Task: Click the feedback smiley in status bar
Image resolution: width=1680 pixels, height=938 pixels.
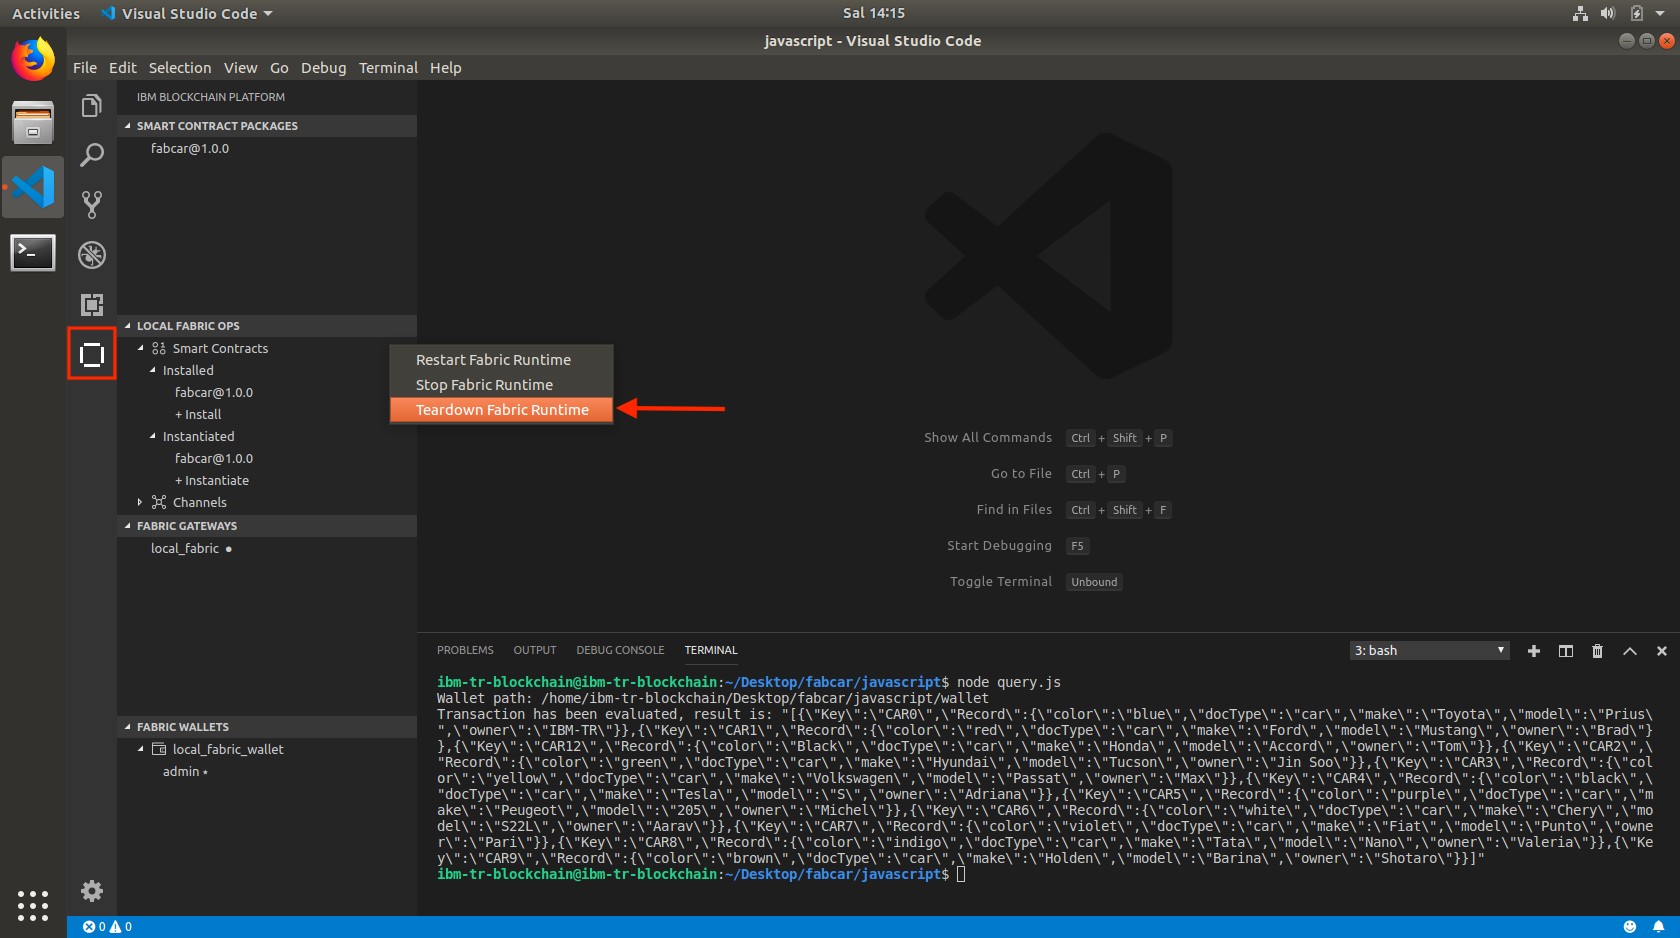Action: [1630, 927]
